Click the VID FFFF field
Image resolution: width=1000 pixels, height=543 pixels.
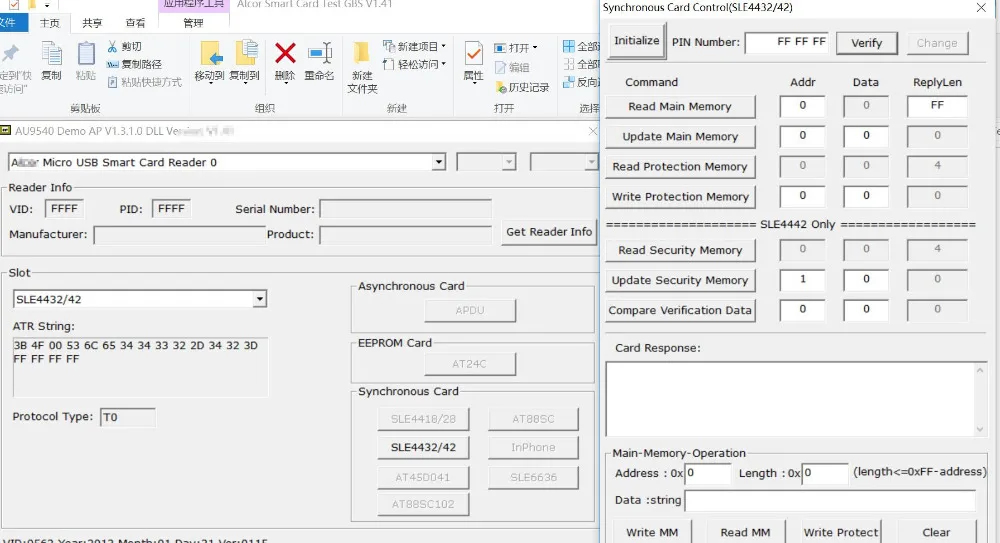(64, 209)
